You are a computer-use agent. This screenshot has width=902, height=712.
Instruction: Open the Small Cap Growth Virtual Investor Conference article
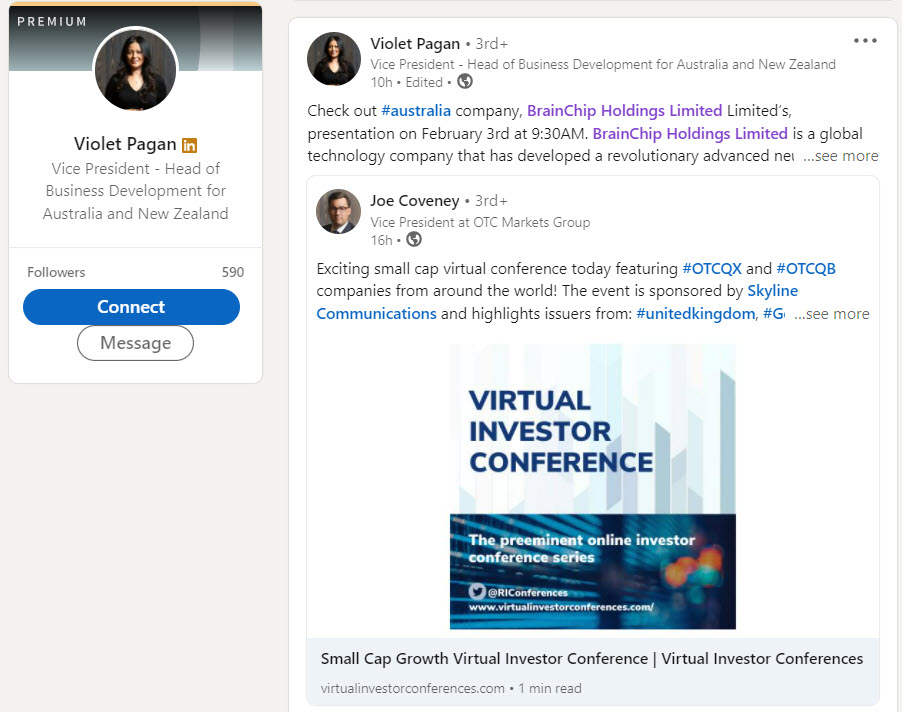click(x=591, y=659)
